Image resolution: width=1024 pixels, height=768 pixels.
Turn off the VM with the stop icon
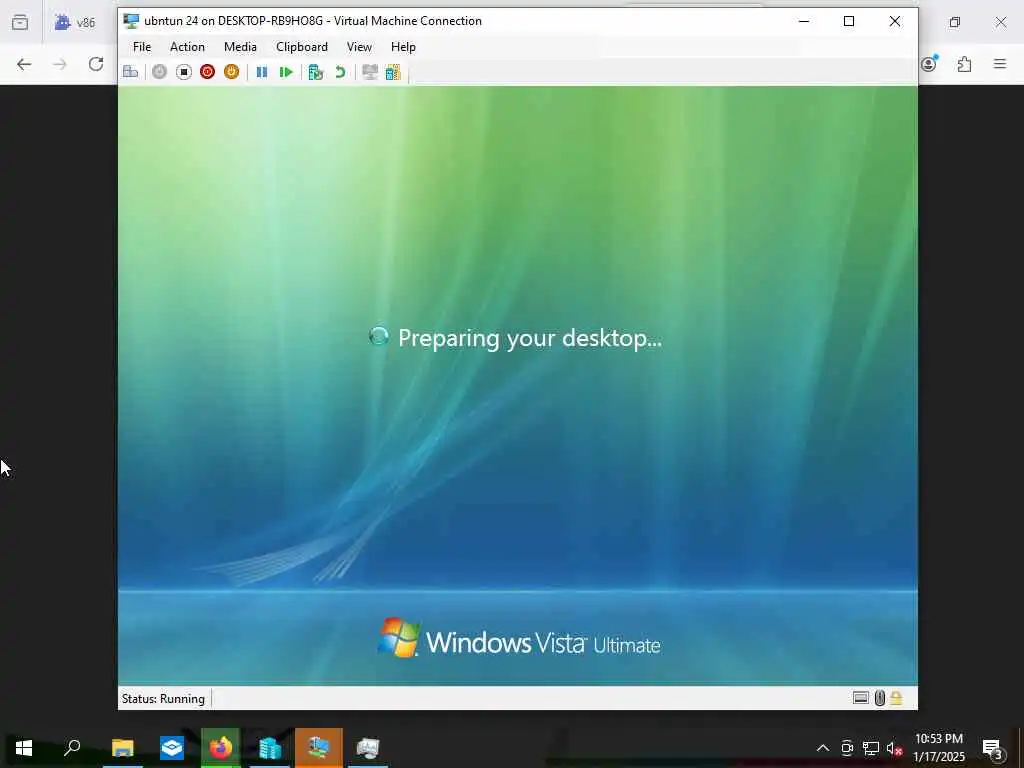[x=184, y=72]
